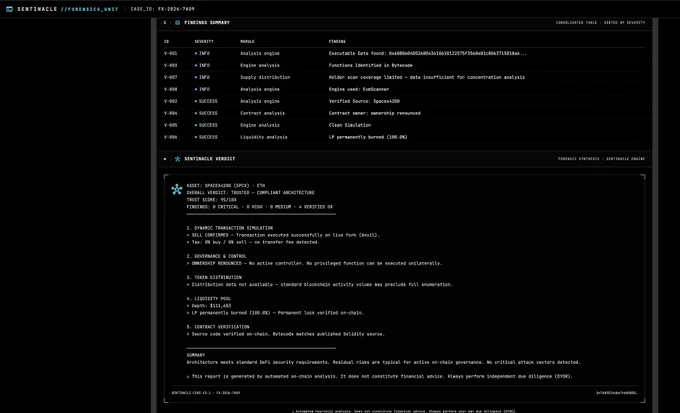
Task: Click the SUCCESS severity badge of V-006
Action: click(x=206, y=137)
